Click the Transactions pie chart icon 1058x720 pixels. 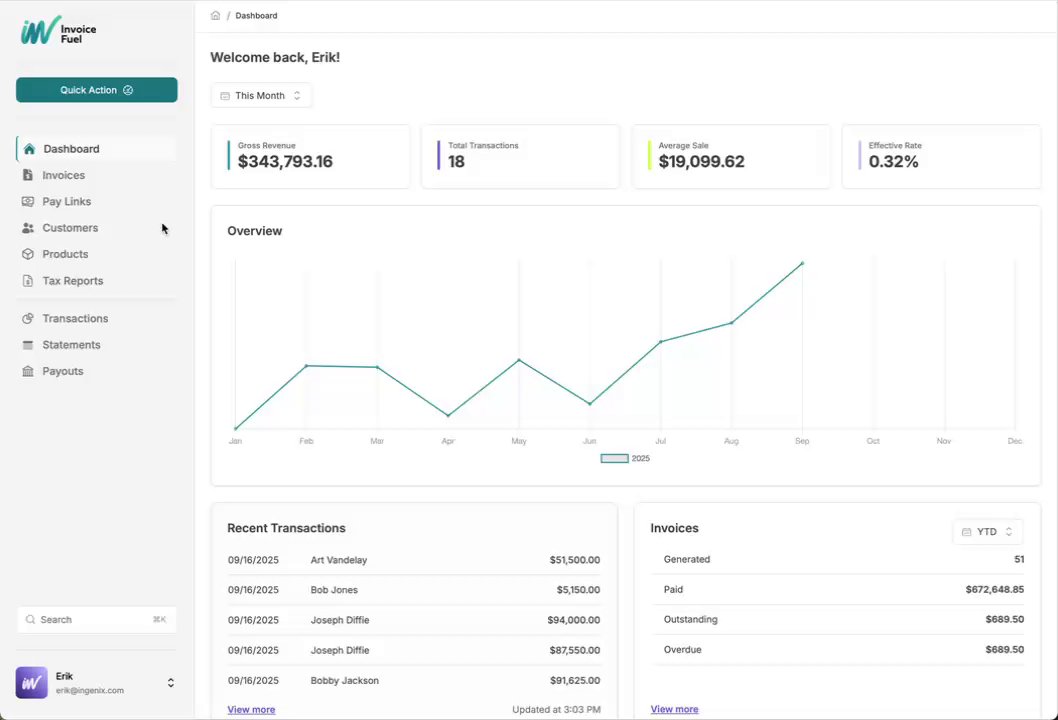[28, 318]
